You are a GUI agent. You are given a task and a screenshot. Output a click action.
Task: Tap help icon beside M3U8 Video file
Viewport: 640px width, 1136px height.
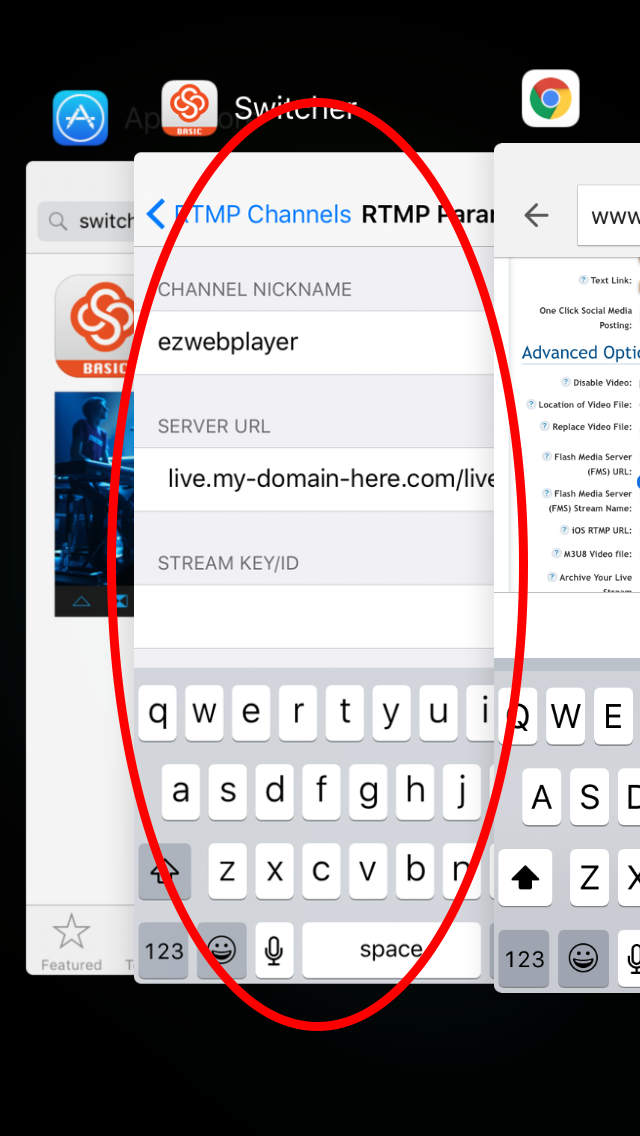point(556,554)
